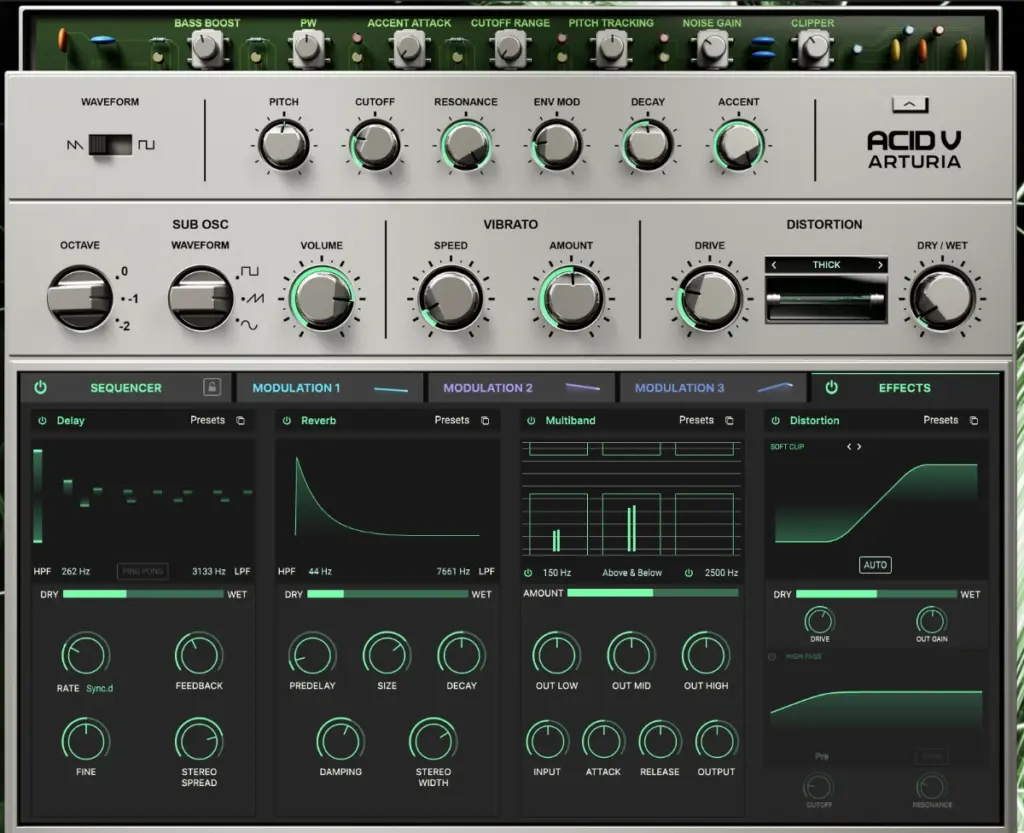The height and width of the screenshot is (833, 1024).
Task: Click the PITCH knob
Action: coord(283,145)
